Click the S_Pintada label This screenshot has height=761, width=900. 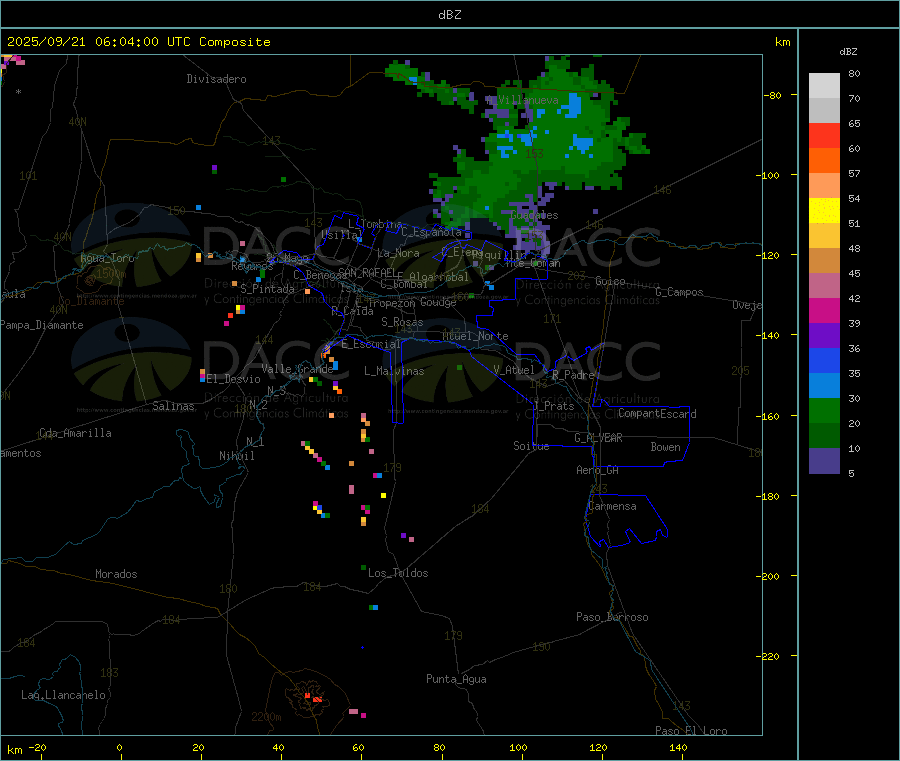click(x=267, y=289)
